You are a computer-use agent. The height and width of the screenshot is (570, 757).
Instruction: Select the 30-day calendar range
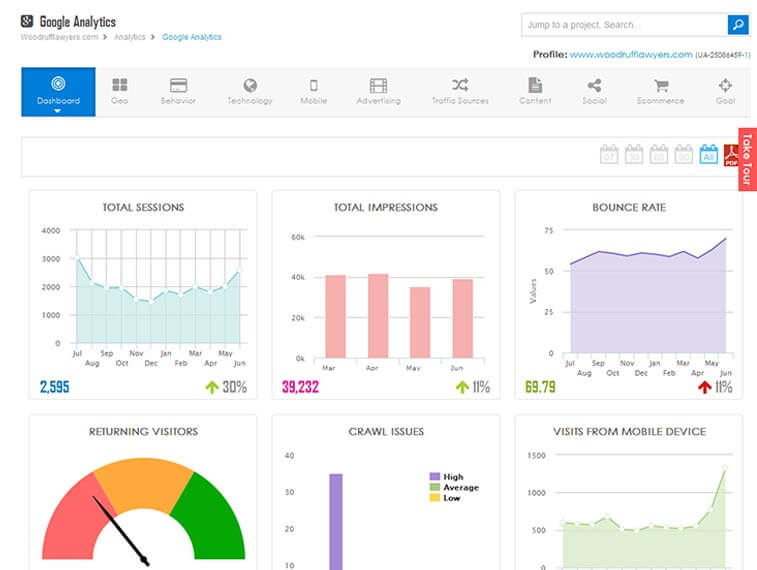coord(633,155)
